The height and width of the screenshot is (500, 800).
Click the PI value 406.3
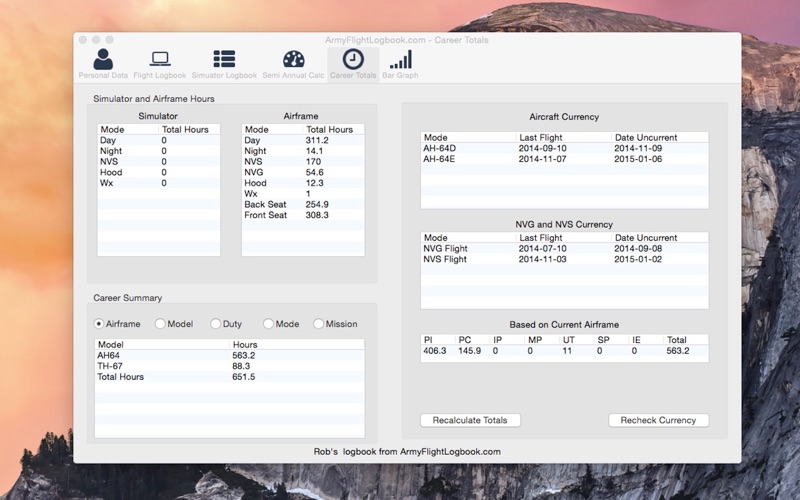point(435,351)
